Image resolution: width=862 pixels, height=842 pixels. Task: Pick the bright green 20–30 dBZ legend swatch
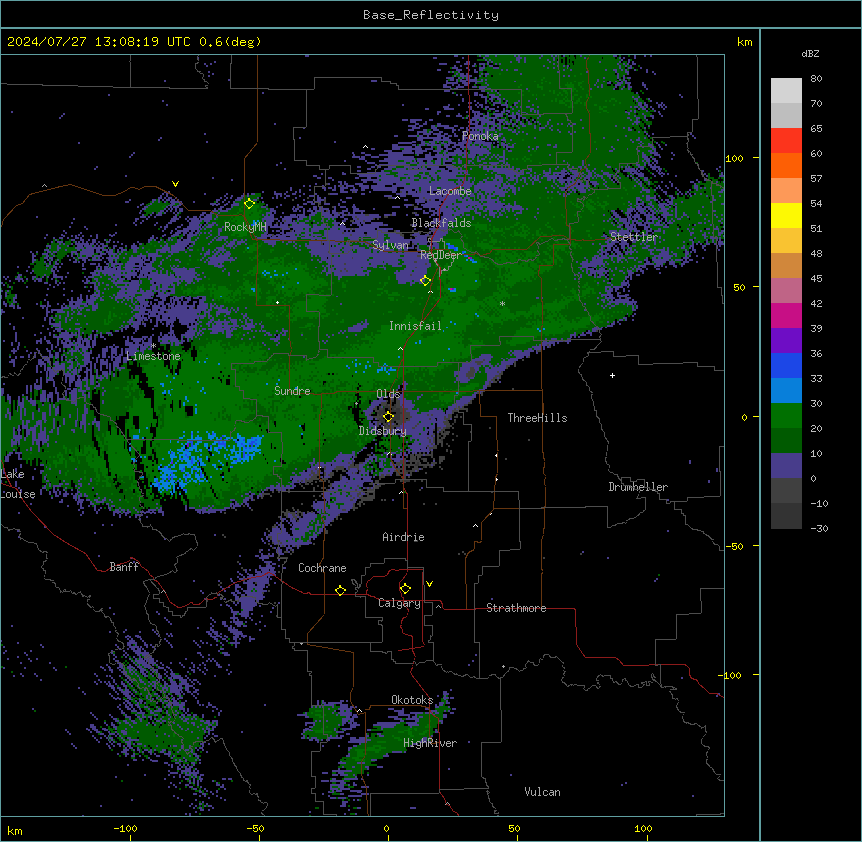pos(786,416)
